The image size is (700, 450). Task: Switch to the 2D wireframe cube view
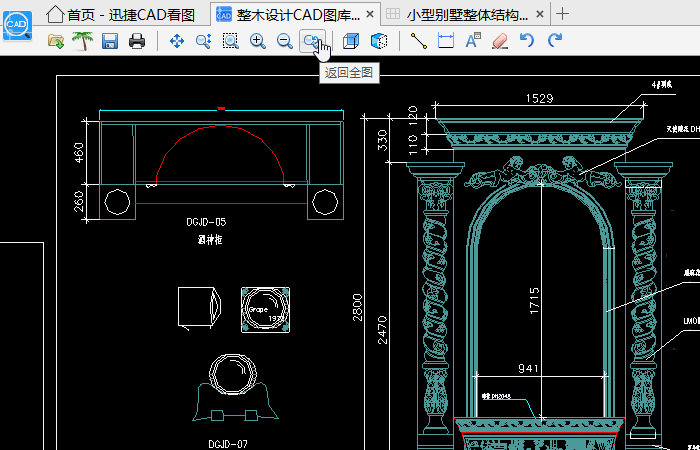point(351,41)
